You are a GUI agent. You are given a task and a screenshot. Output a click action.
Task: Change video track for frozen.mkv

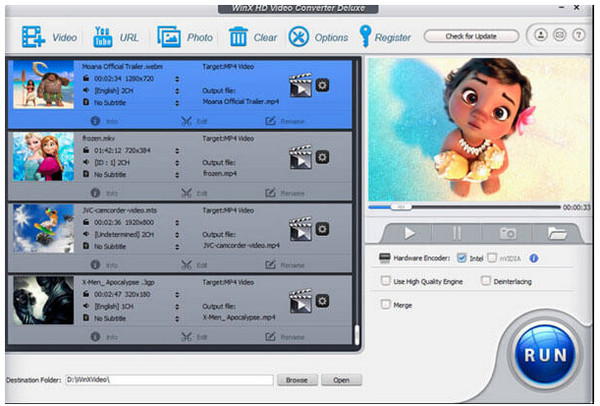click(x=177, y=151)
